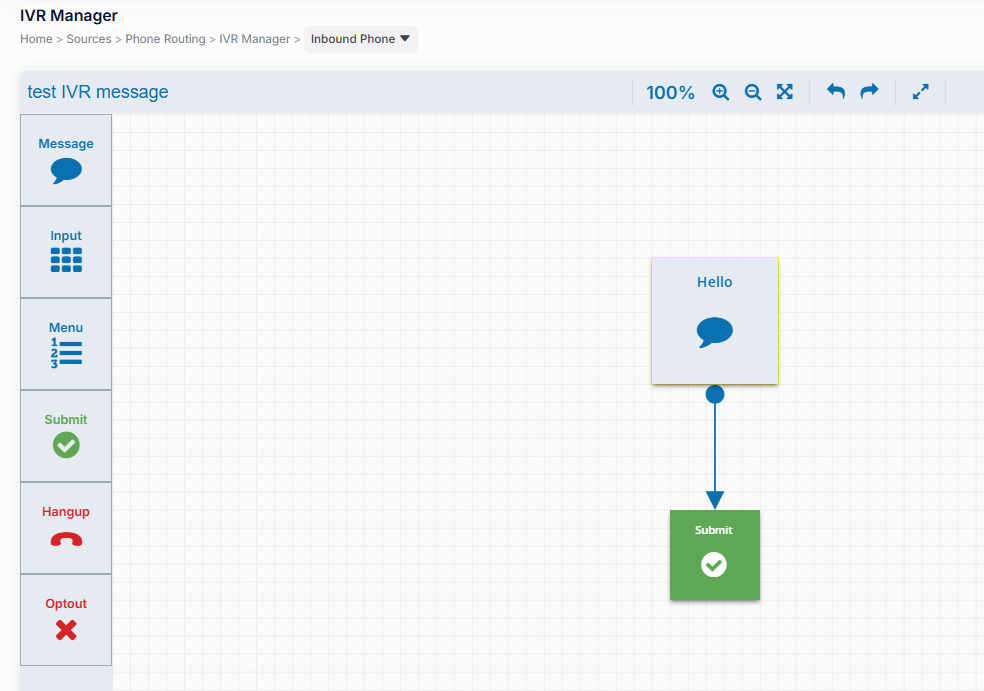The height and width of the screenshot is (691, 984).
Task: Navigate to Phone Routing breadcrumb
Action: [x=165, y=38]
